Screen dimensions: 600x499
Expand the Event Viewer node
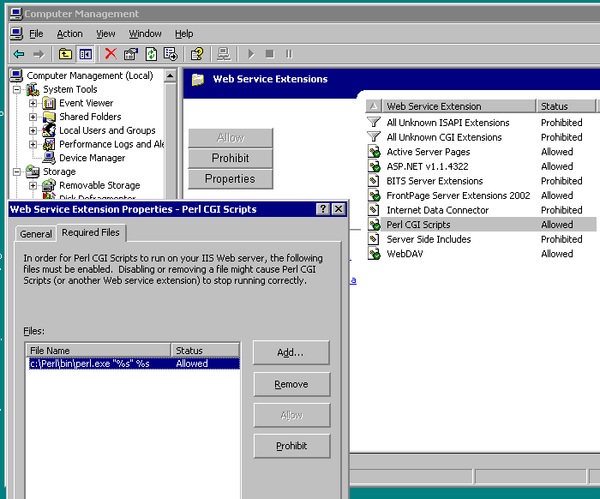coord(33,103)
